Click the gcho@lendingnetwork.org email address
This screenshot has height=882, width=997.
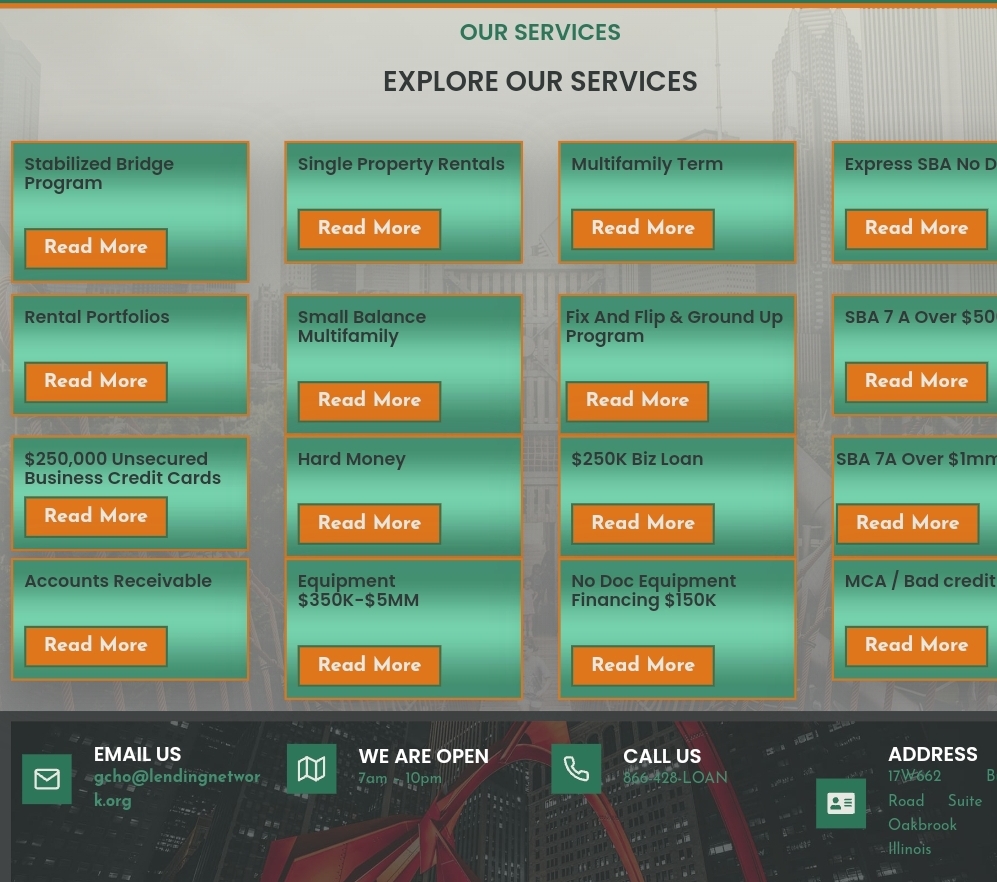(176, 789)
